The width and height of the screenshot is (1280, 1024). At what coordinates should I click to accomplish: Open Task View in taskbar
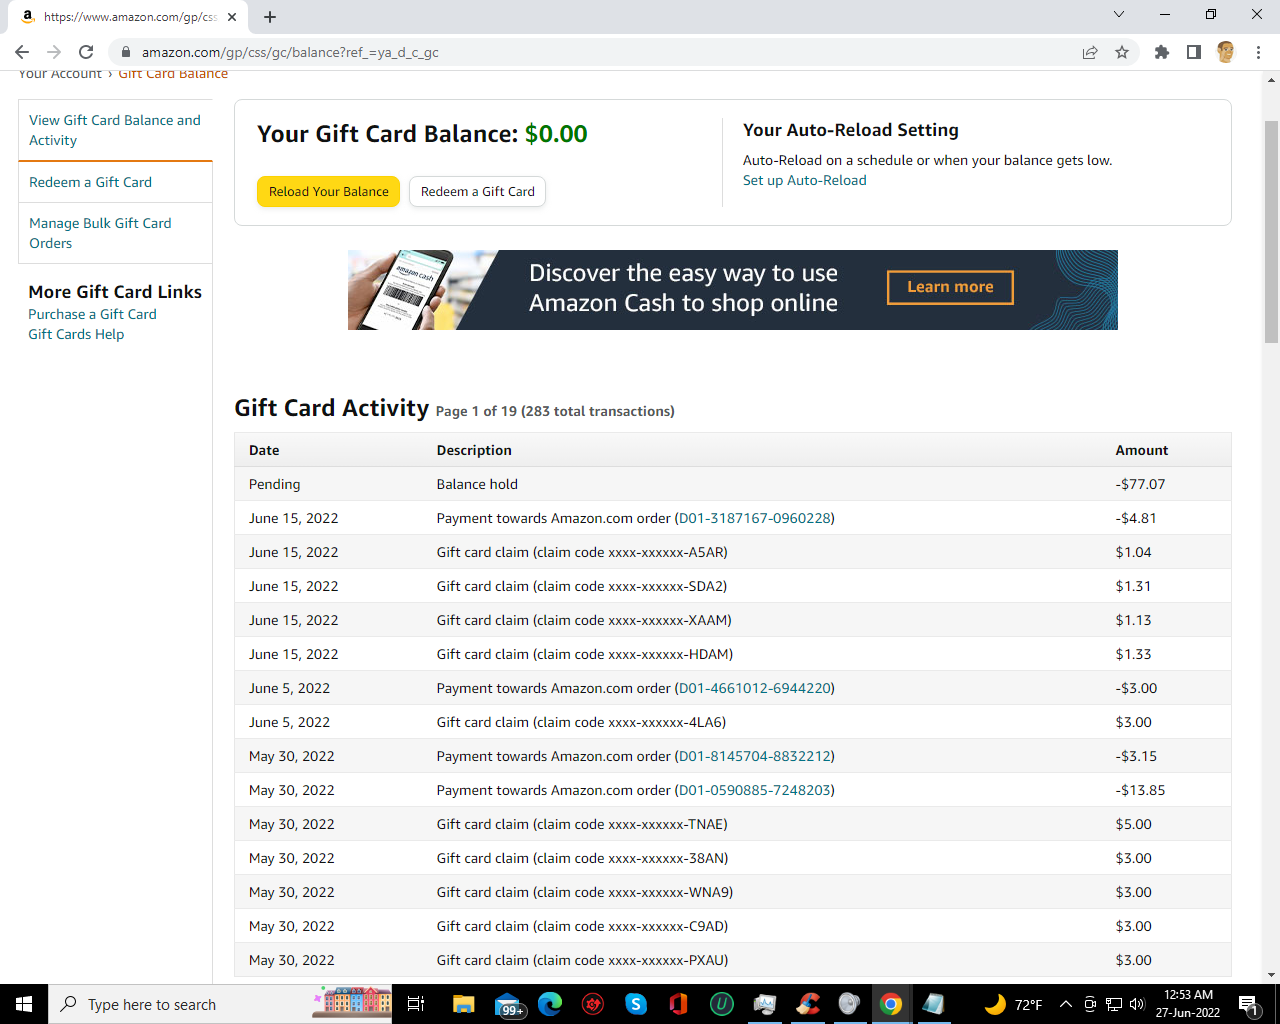416,1004
